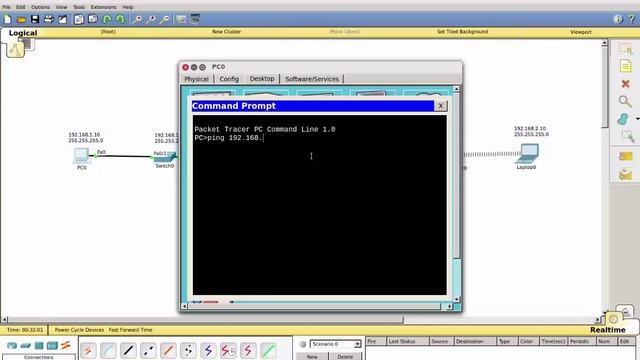
Task: Expand the drawing shape tool dropdown arrow
Action: pyautogui.click(x=638, y=119)
